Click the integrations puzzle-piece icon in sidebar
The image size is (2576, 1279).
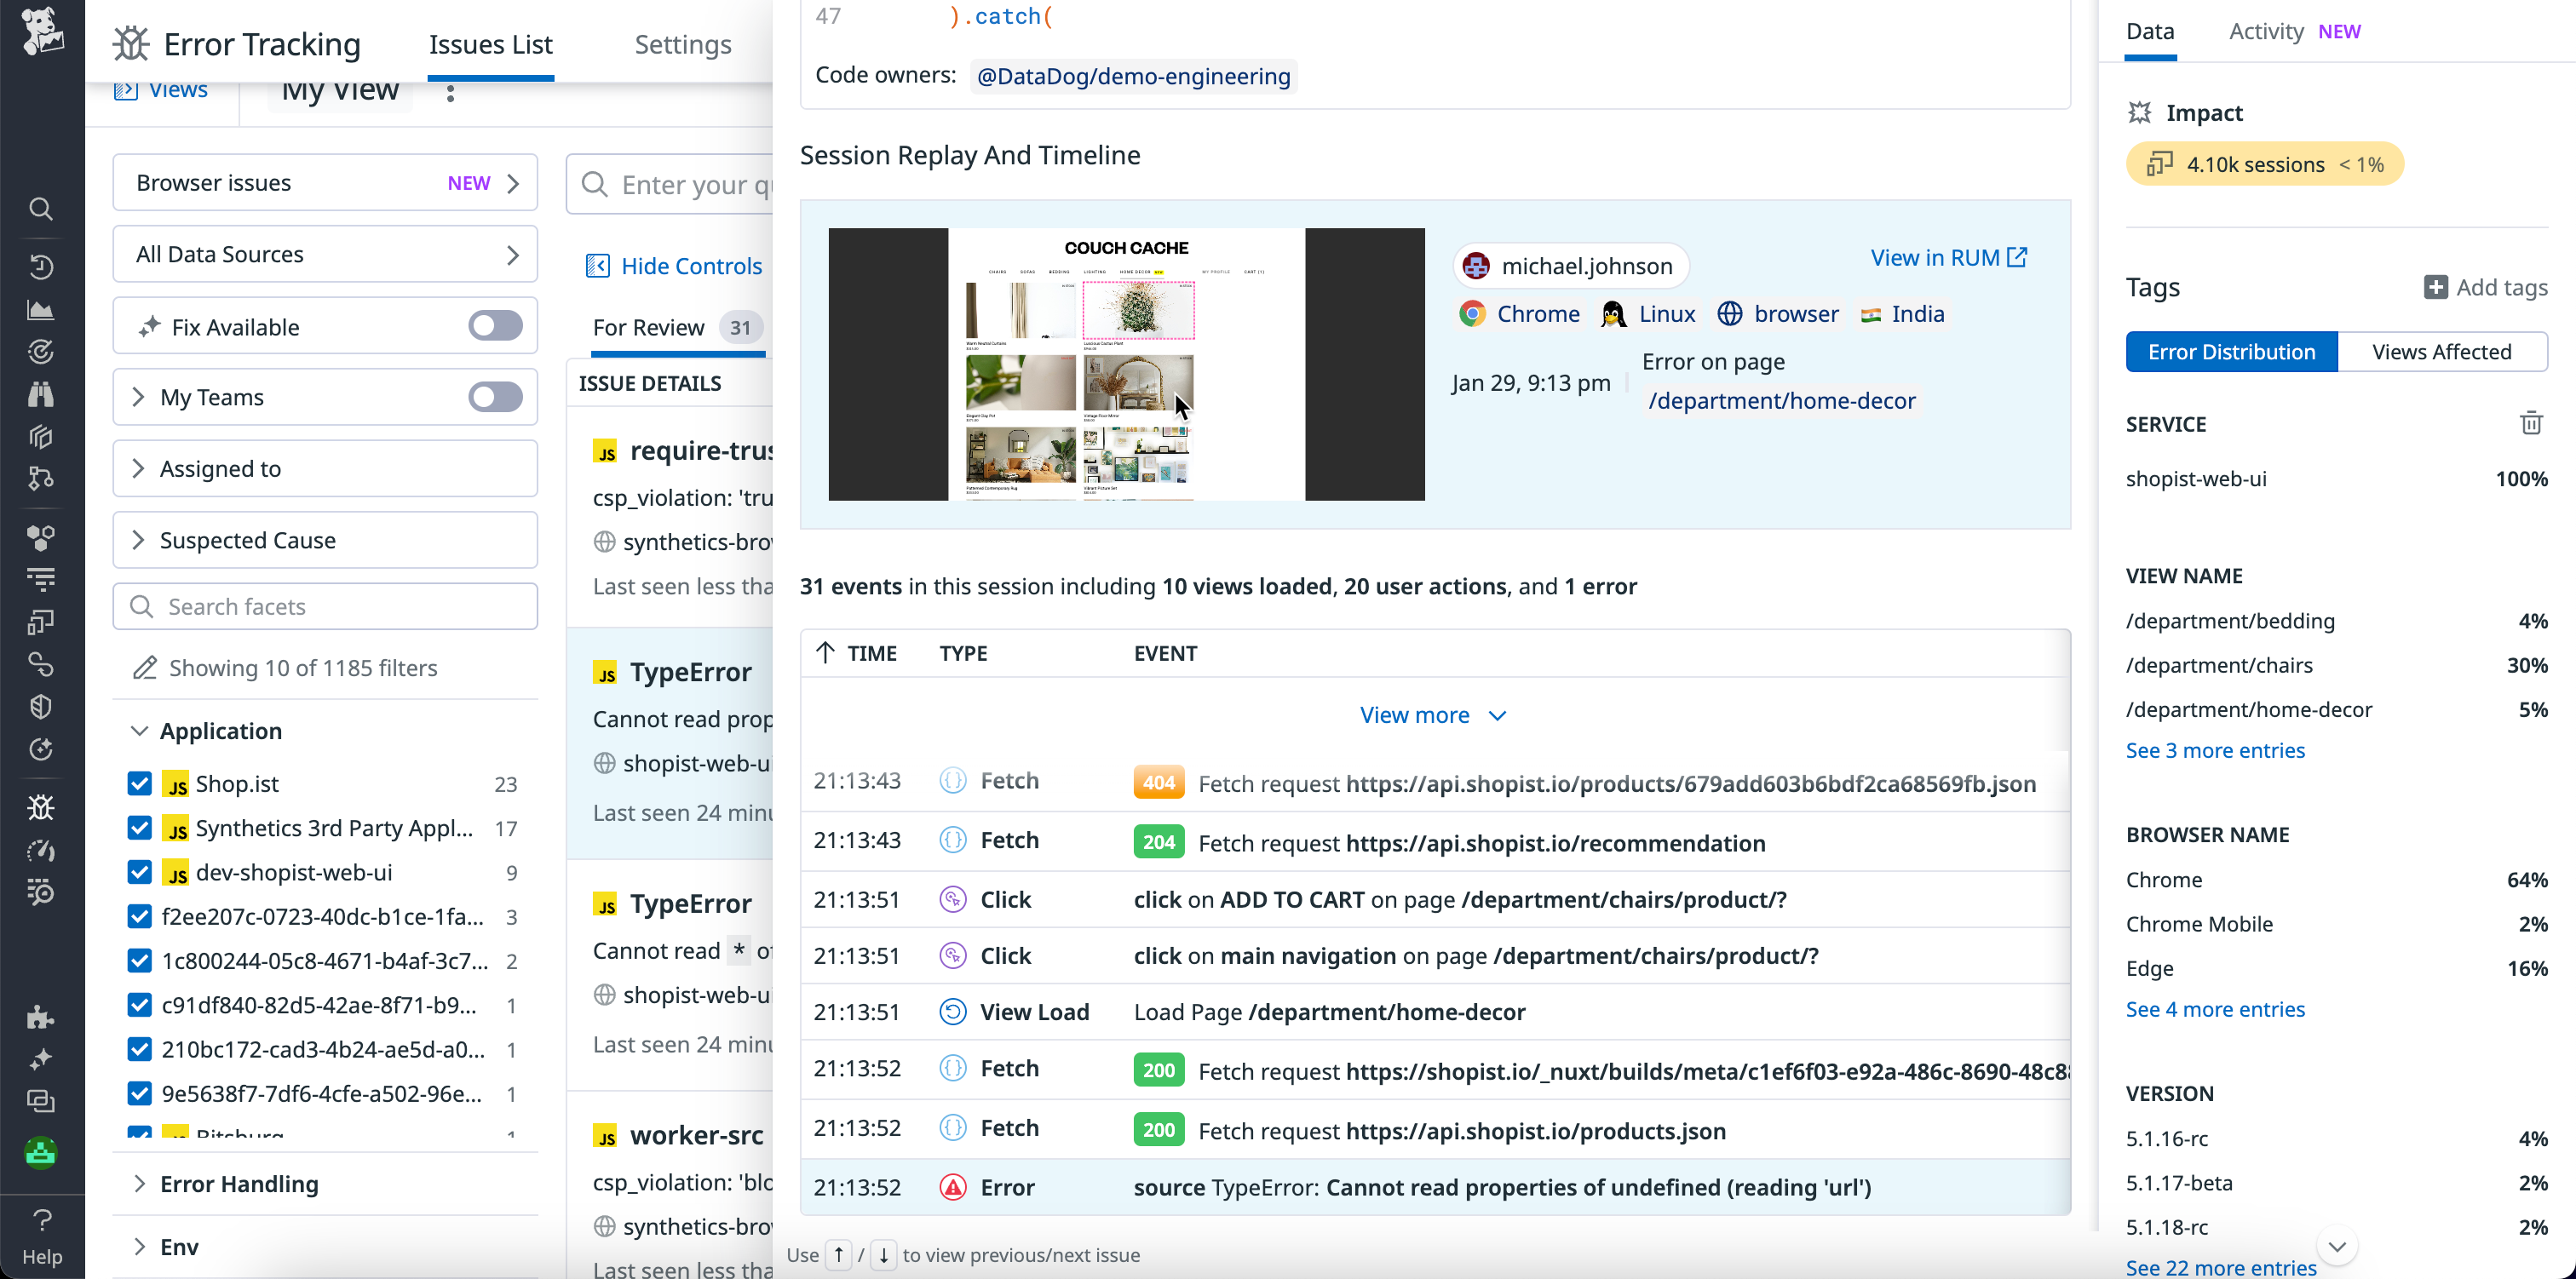pos(40,1017)
